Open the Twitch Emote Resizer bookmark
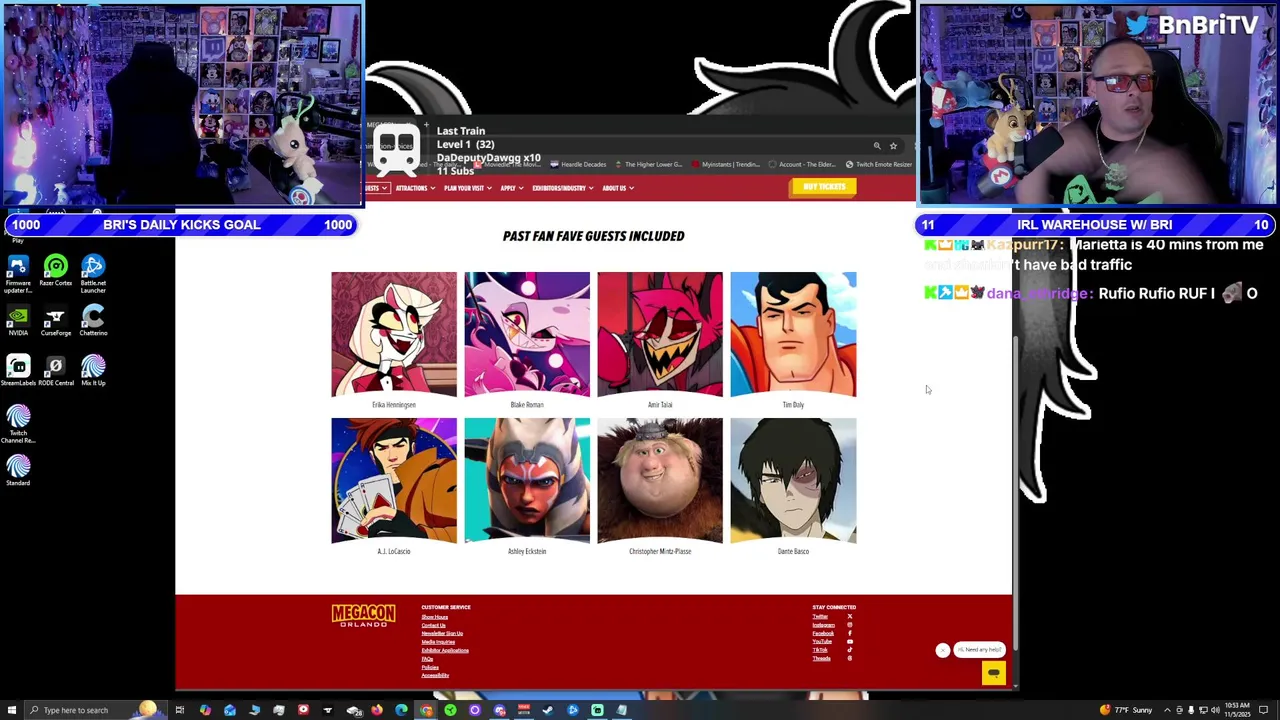Screen dimensions: 1280x720 [x=879, y=164]
